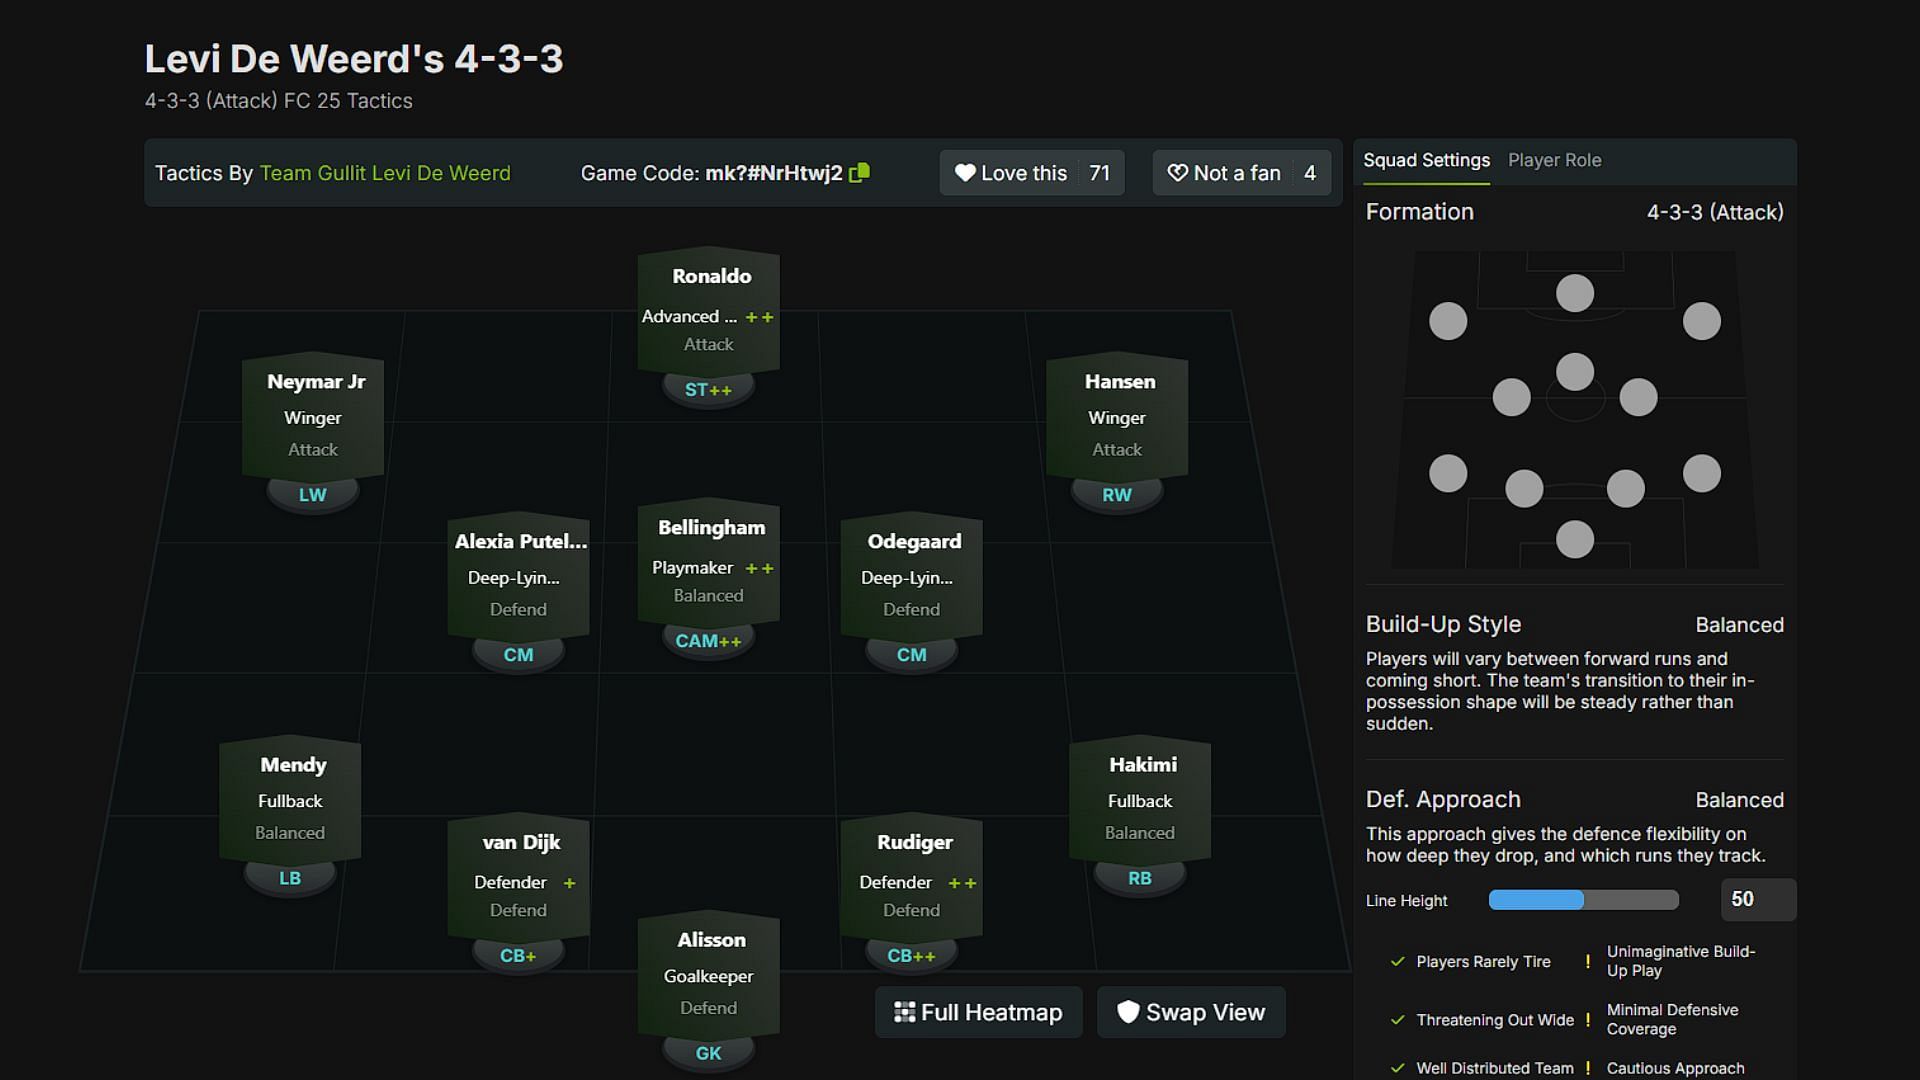Click the Ronaldo ST++ position badge
The image size is (1920, 1080).
(707, 388)
